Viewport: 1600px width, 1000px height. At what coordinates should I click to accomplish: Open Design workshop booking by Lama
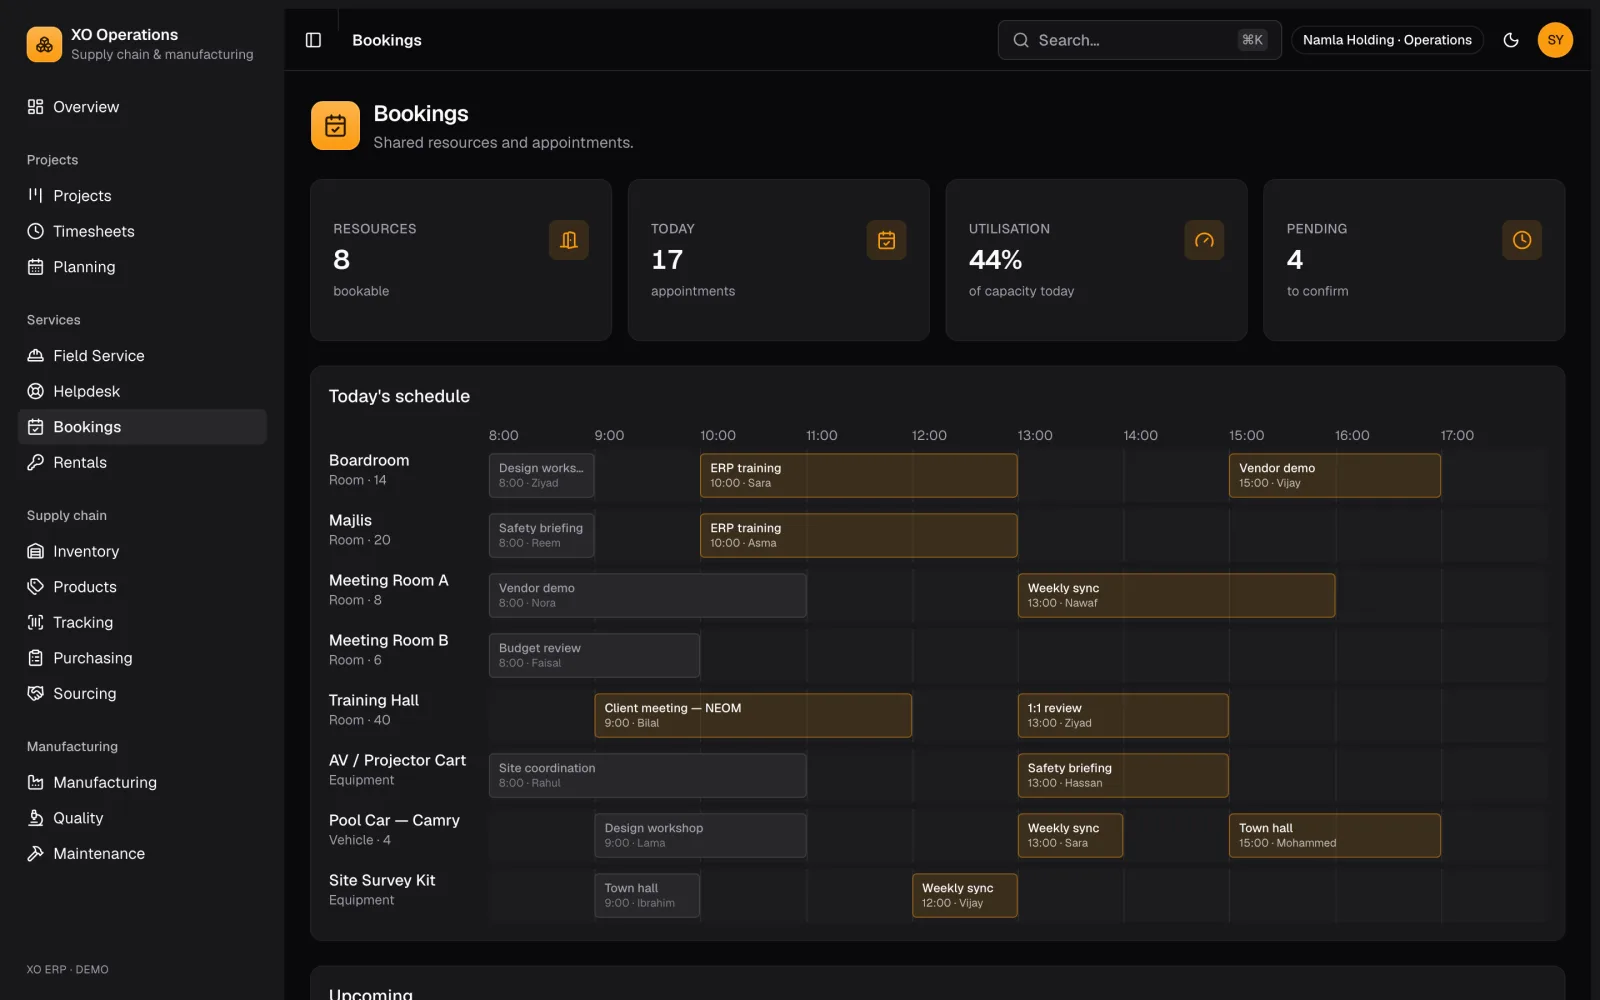[700, 835]
